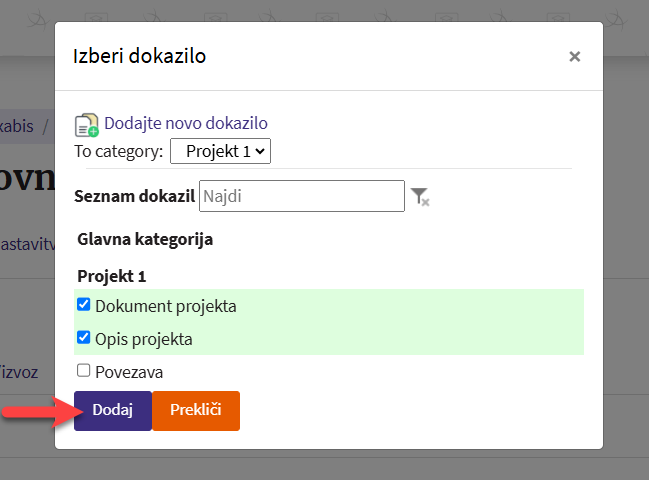Uncheck the Opis projekta checkbox
Image resolution: width=649 pixels, height=480 pixels.
tap(84, 338)
